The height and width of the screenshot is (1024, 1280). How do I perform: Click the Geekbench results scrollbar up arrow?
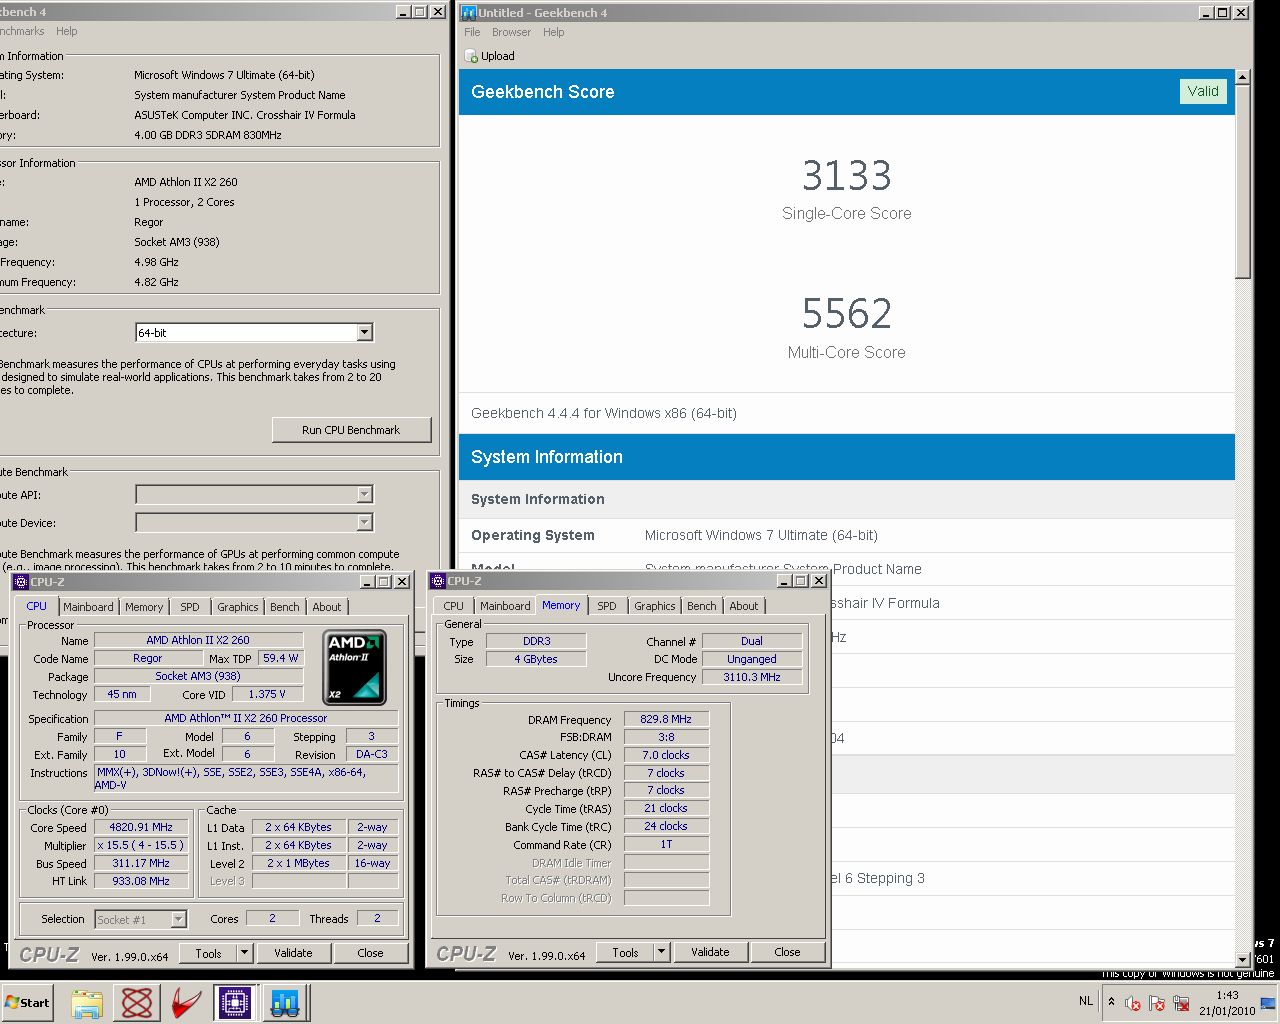1243,77
